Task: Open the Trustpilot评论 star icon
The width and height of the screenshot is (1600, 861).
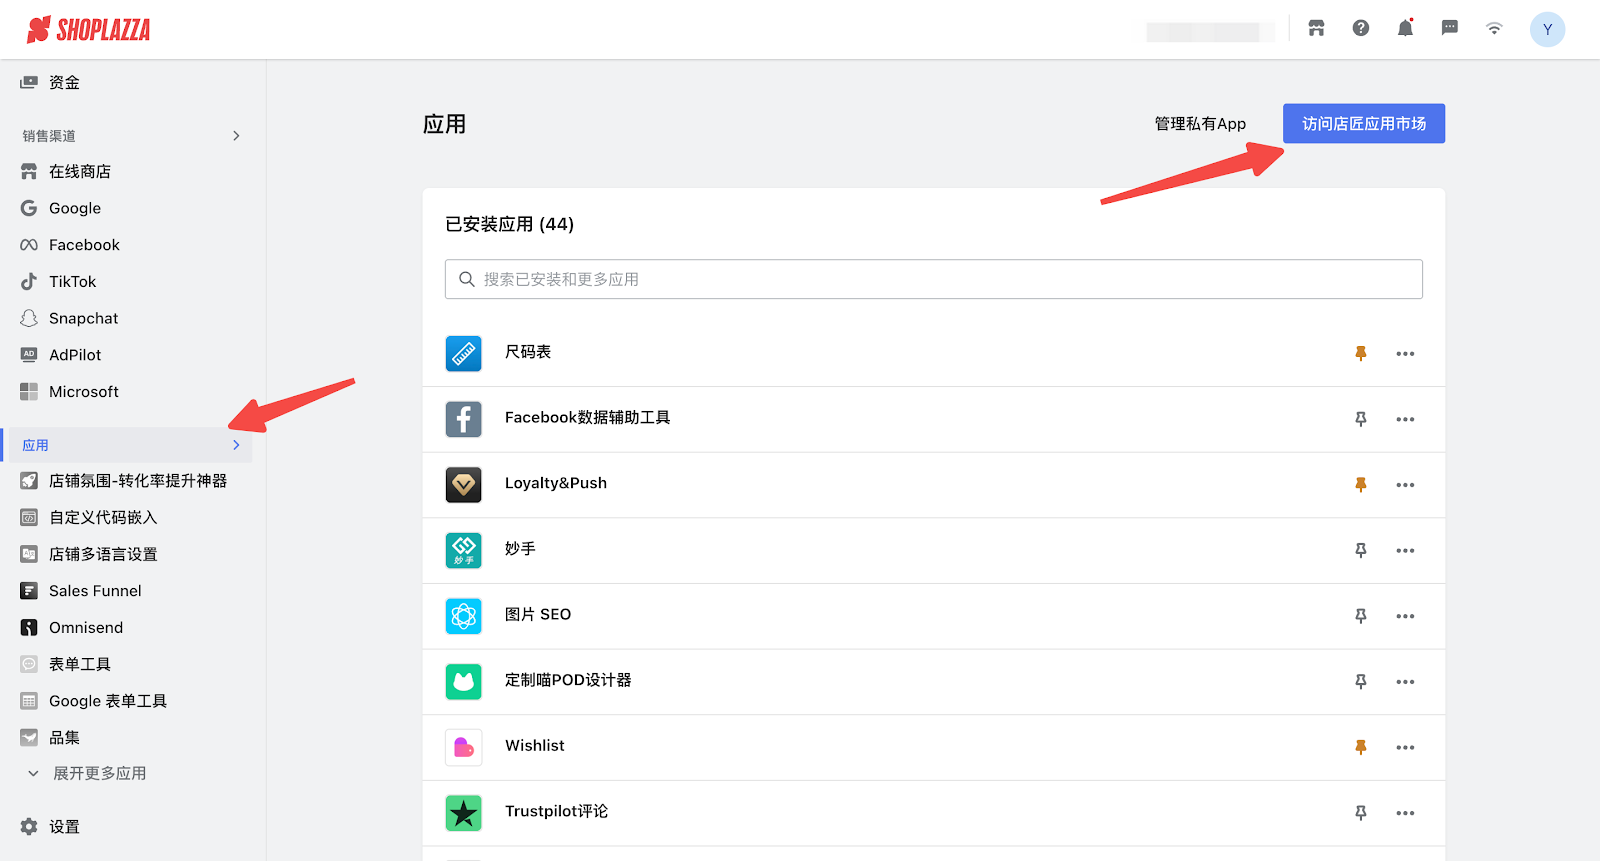Action: point(463,813)
